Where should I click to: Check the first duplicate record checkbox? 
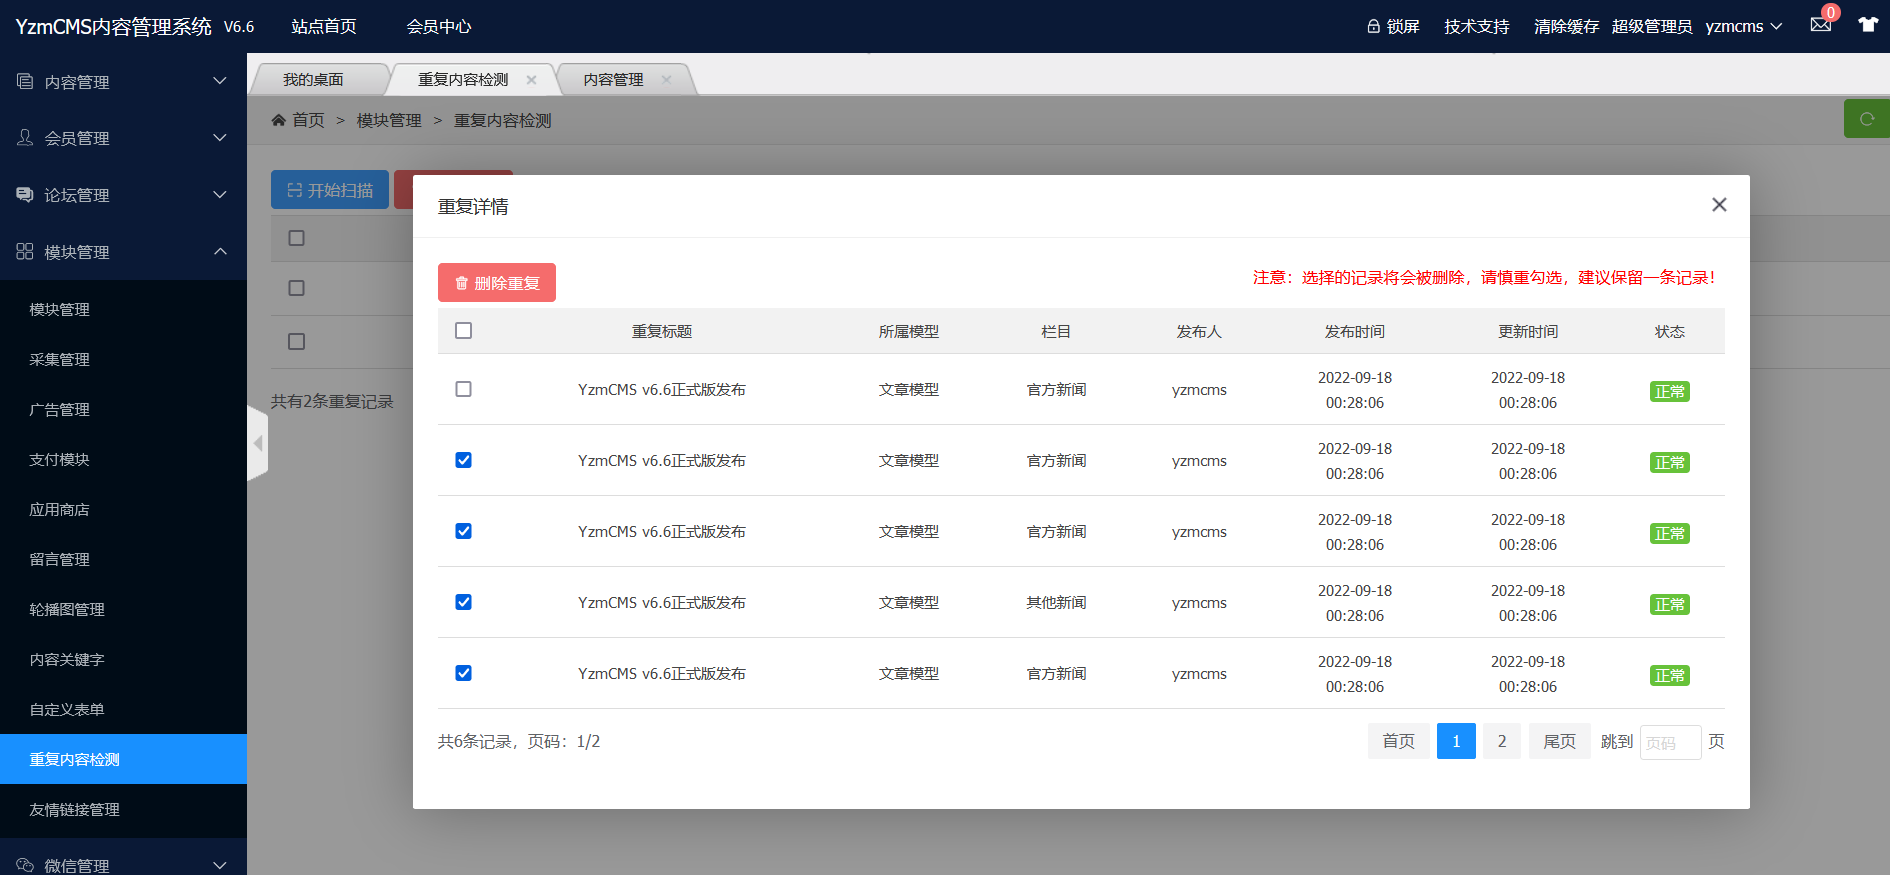[463, 389]
